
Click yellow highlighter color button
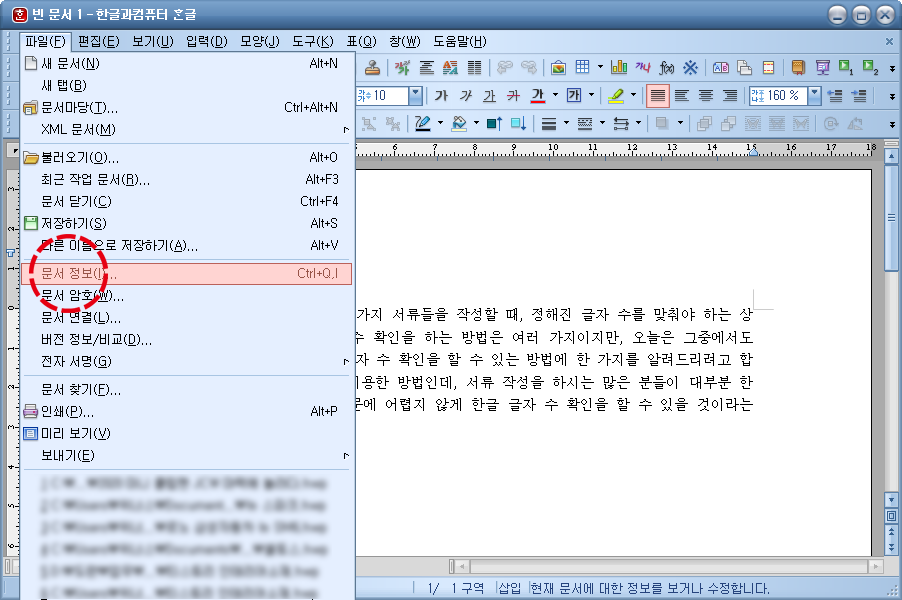click(x=616, y=95)
